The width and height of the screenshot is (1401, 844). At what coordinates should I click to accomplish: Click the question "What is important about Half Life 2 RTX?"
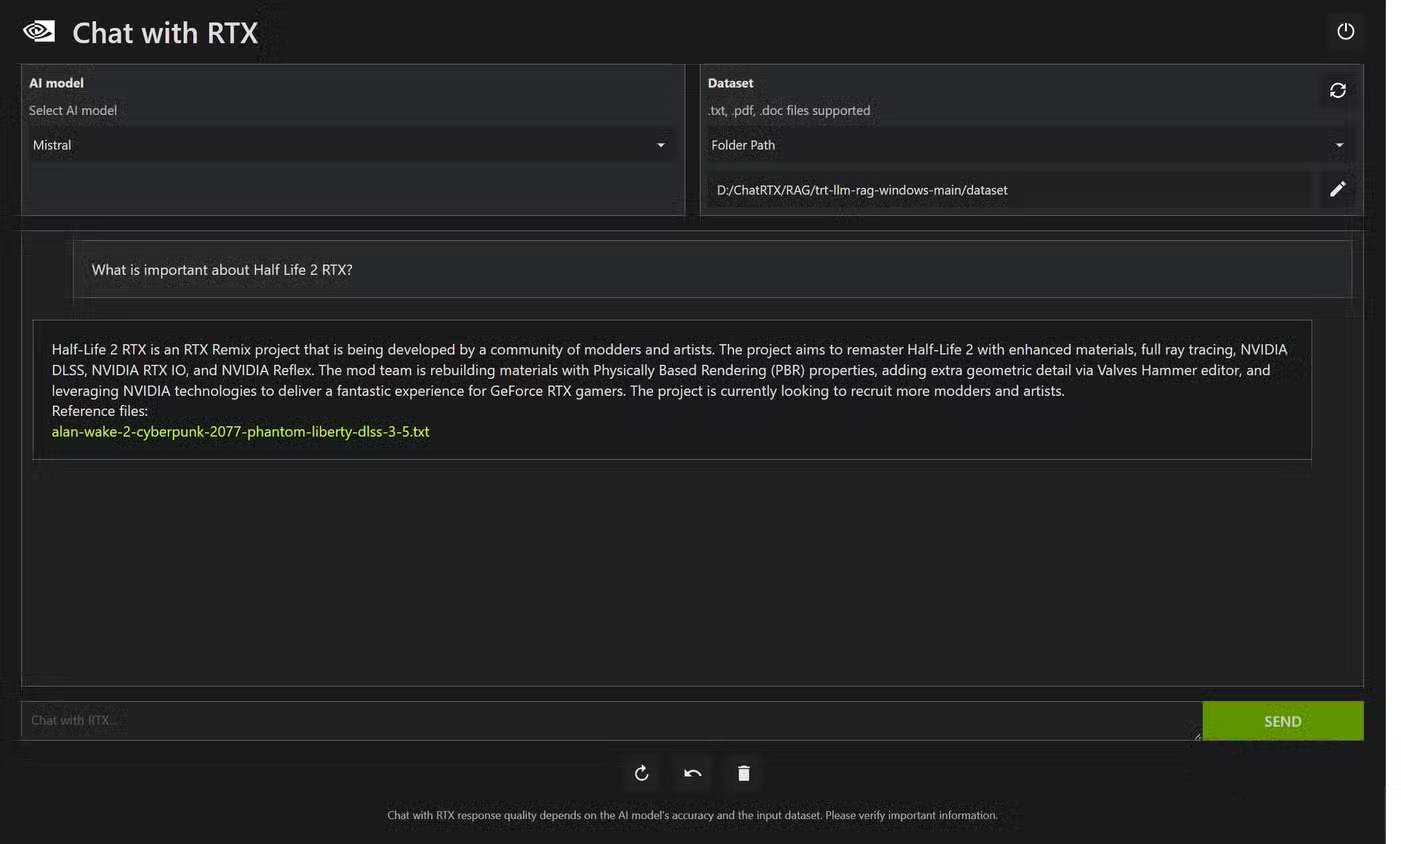[222, 270]
